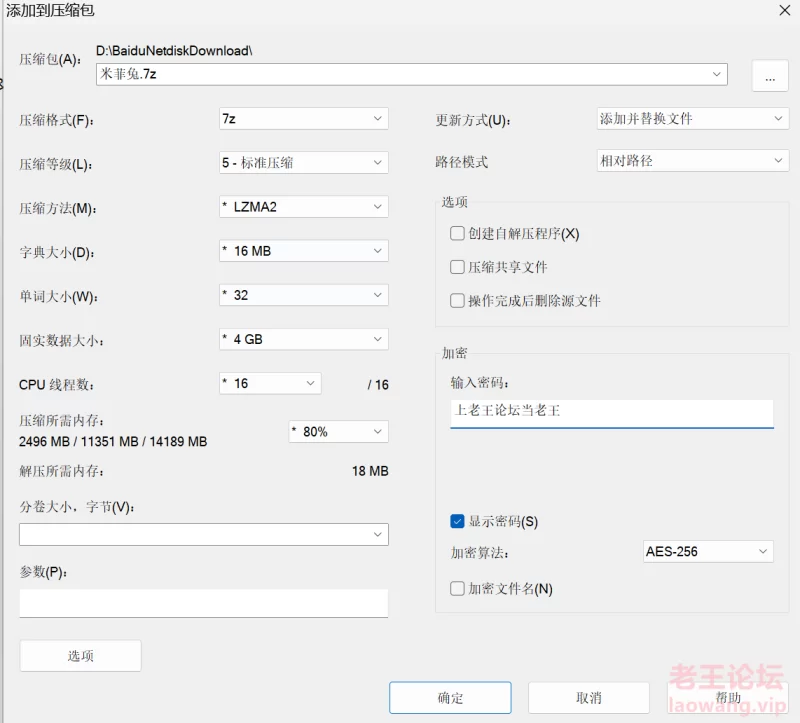Viewport: 800px width, 723px height.
Task: Click the 路径模式 label
Action: point(462,162)
